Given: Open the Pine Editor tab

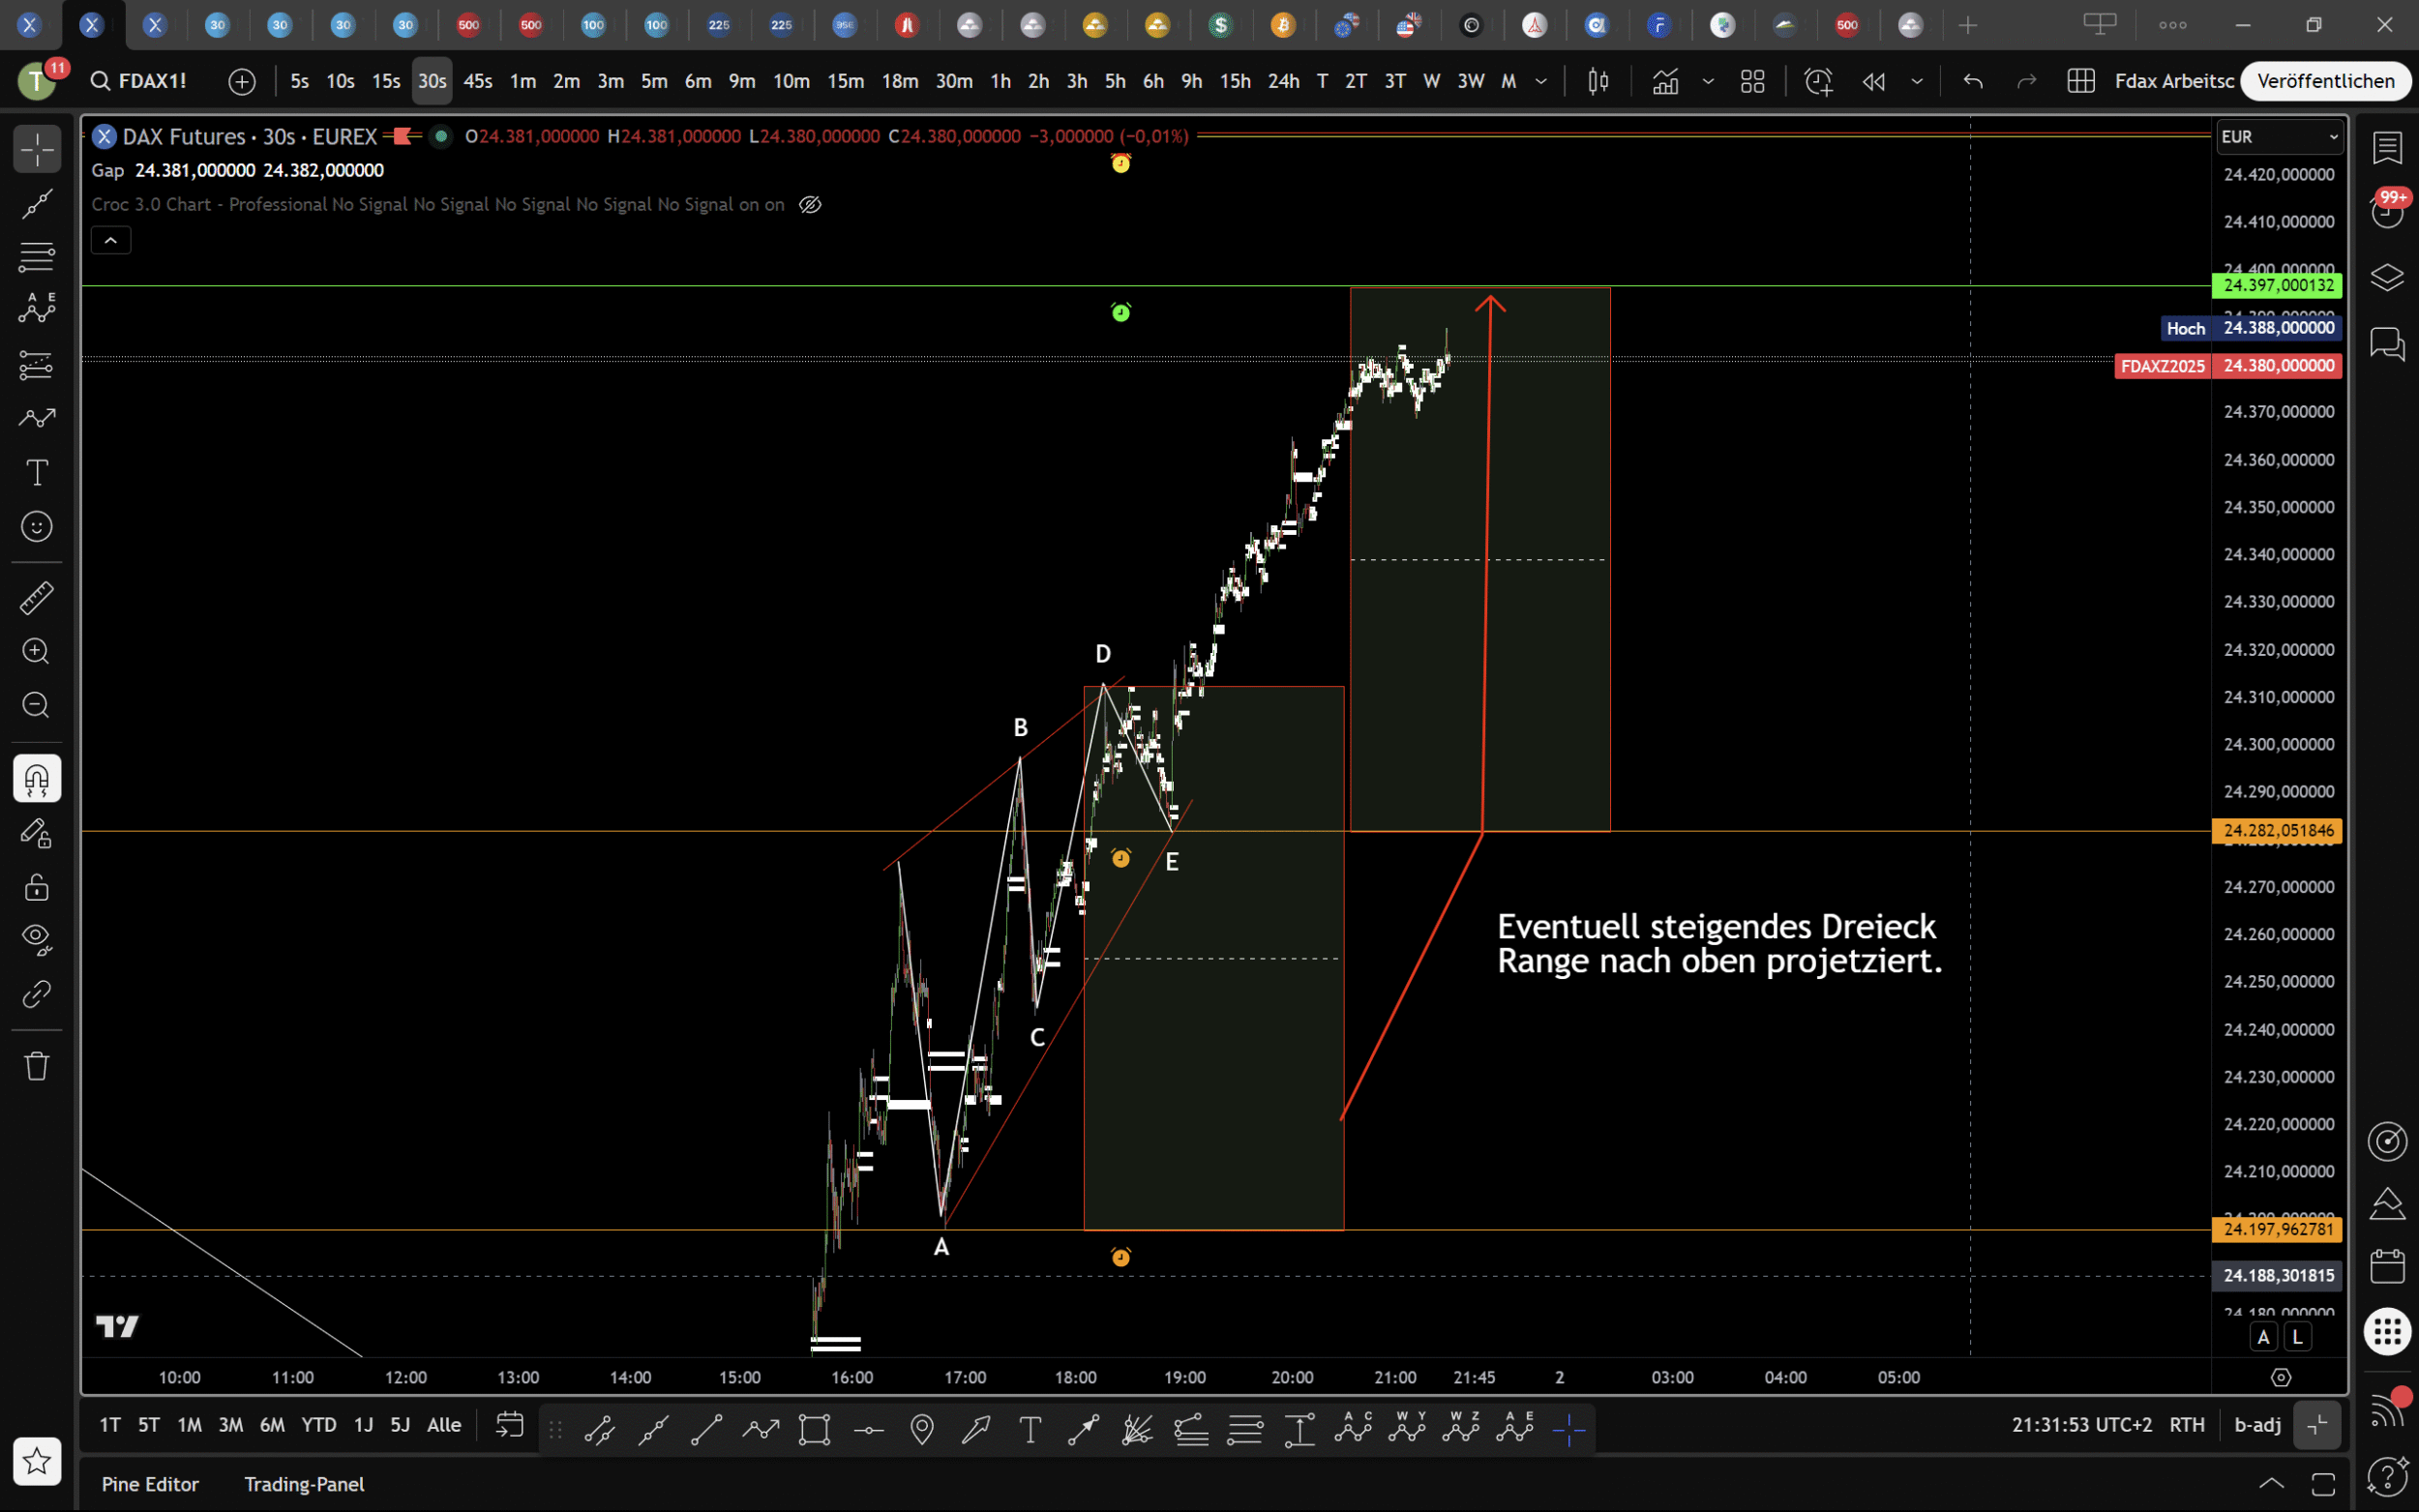Looking at the screenshot, I should pyautogui.click(x=150, y=1484).
